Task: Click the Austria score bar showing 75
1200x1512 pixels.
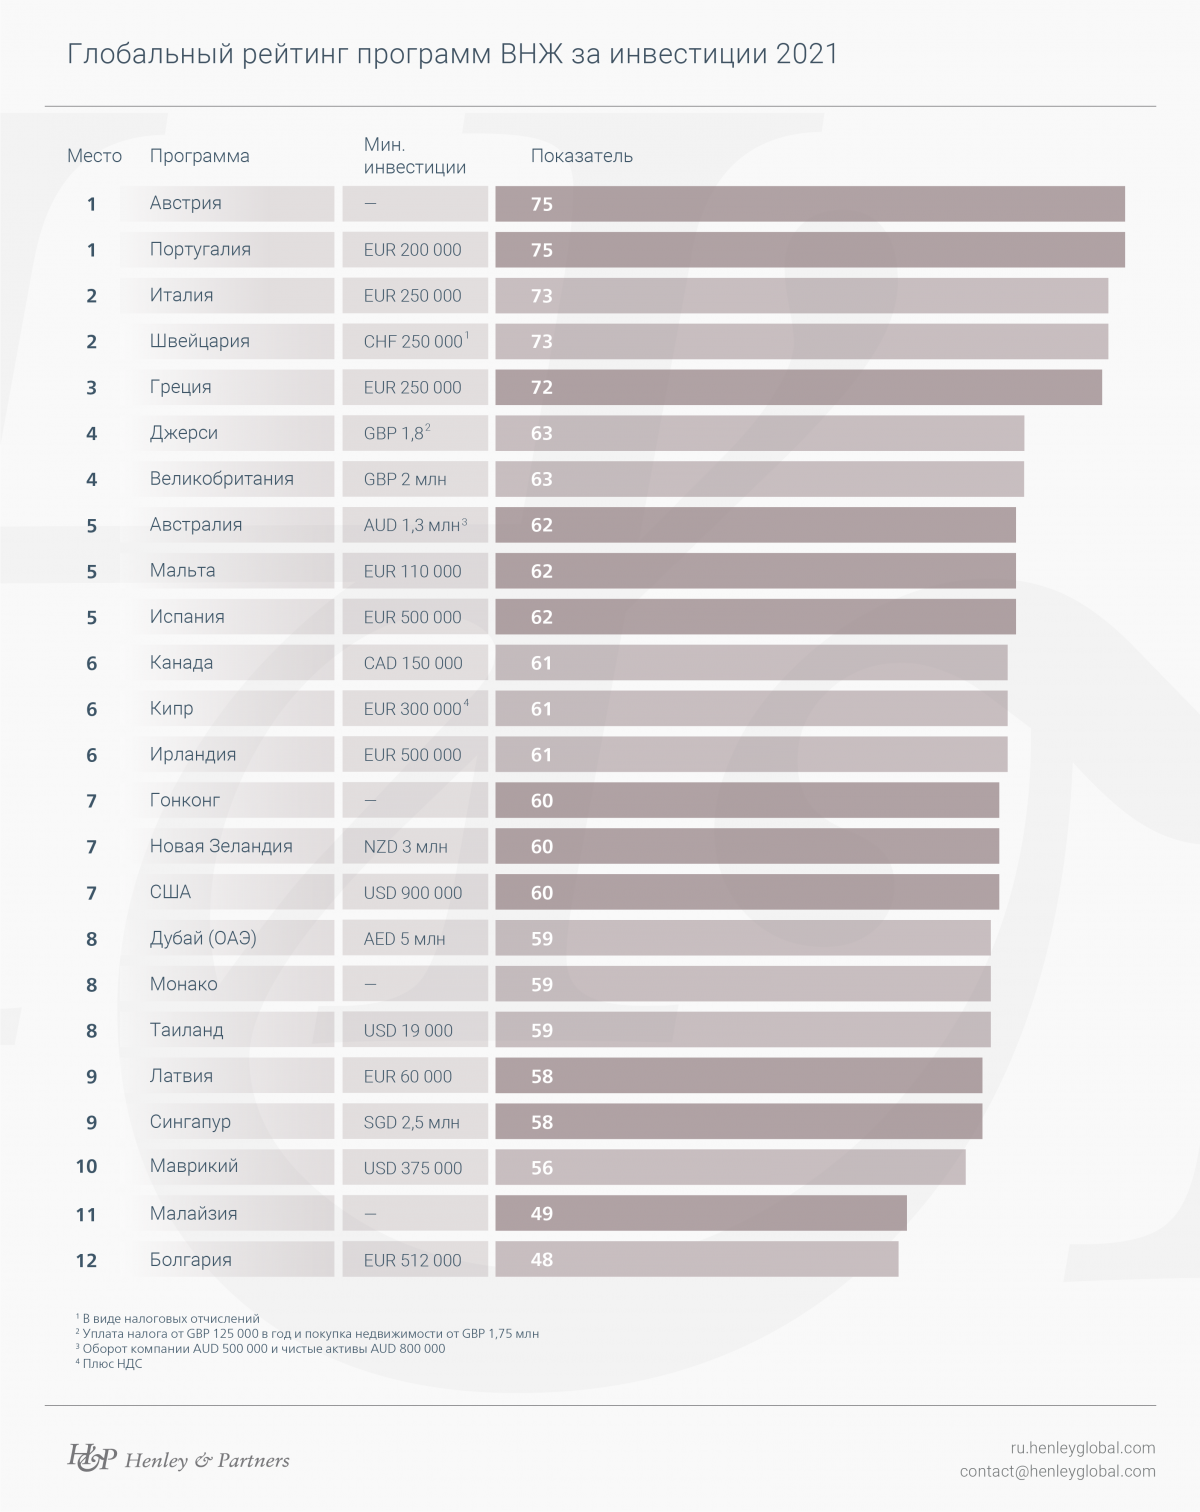Action: [x=809, y=204]
